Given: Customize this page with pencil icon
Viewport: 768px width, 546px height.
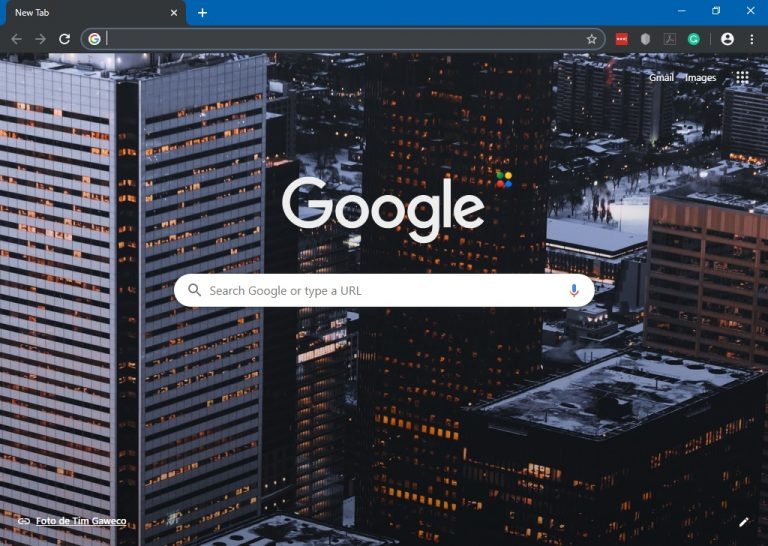Looking at the screenshot, I should [744, 522].
